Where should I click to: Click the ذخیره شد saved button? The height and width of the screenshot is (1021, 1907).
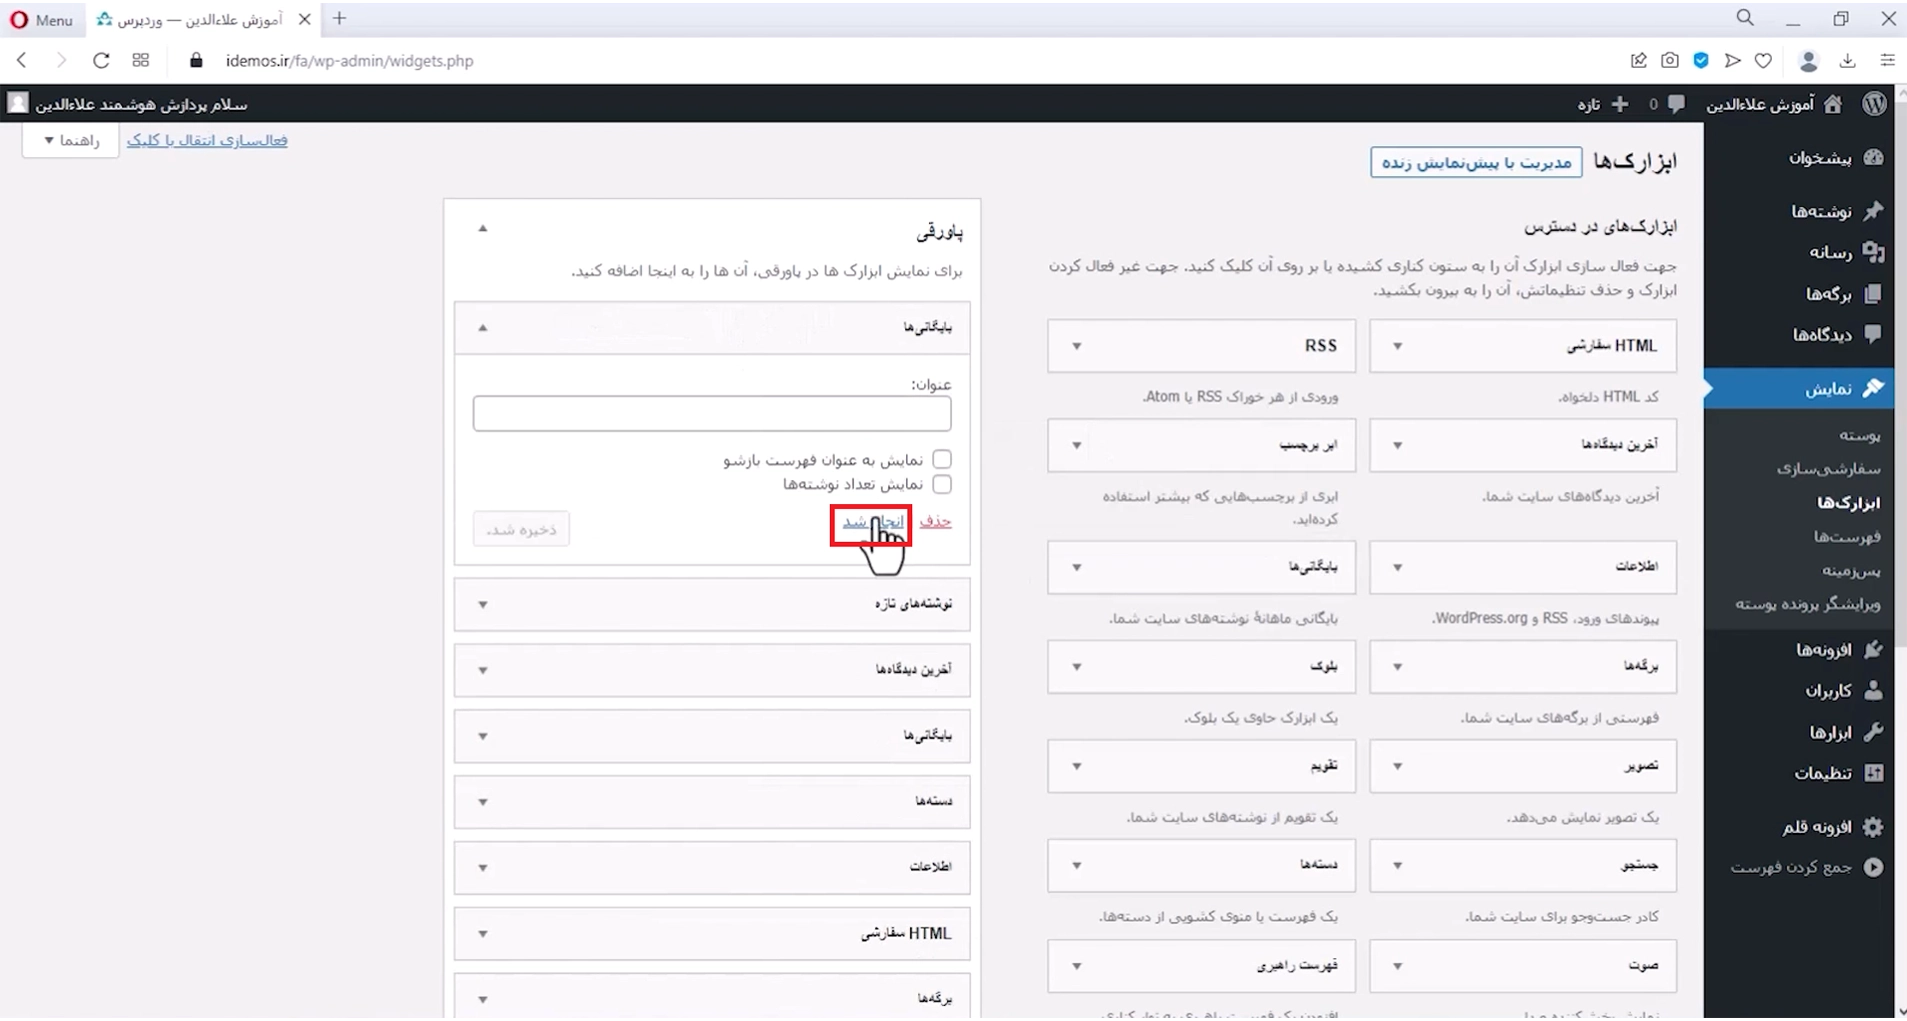(x=521, y=529)
